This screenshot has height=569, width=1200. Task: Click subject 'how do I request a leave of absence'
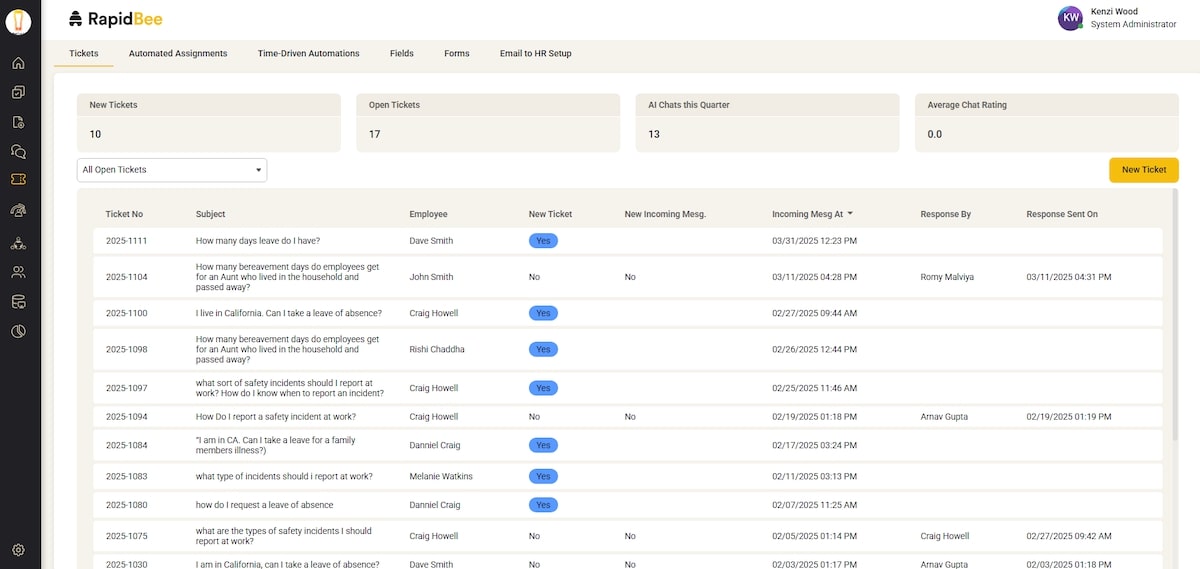pyautogui.click(x=265, y=505)
